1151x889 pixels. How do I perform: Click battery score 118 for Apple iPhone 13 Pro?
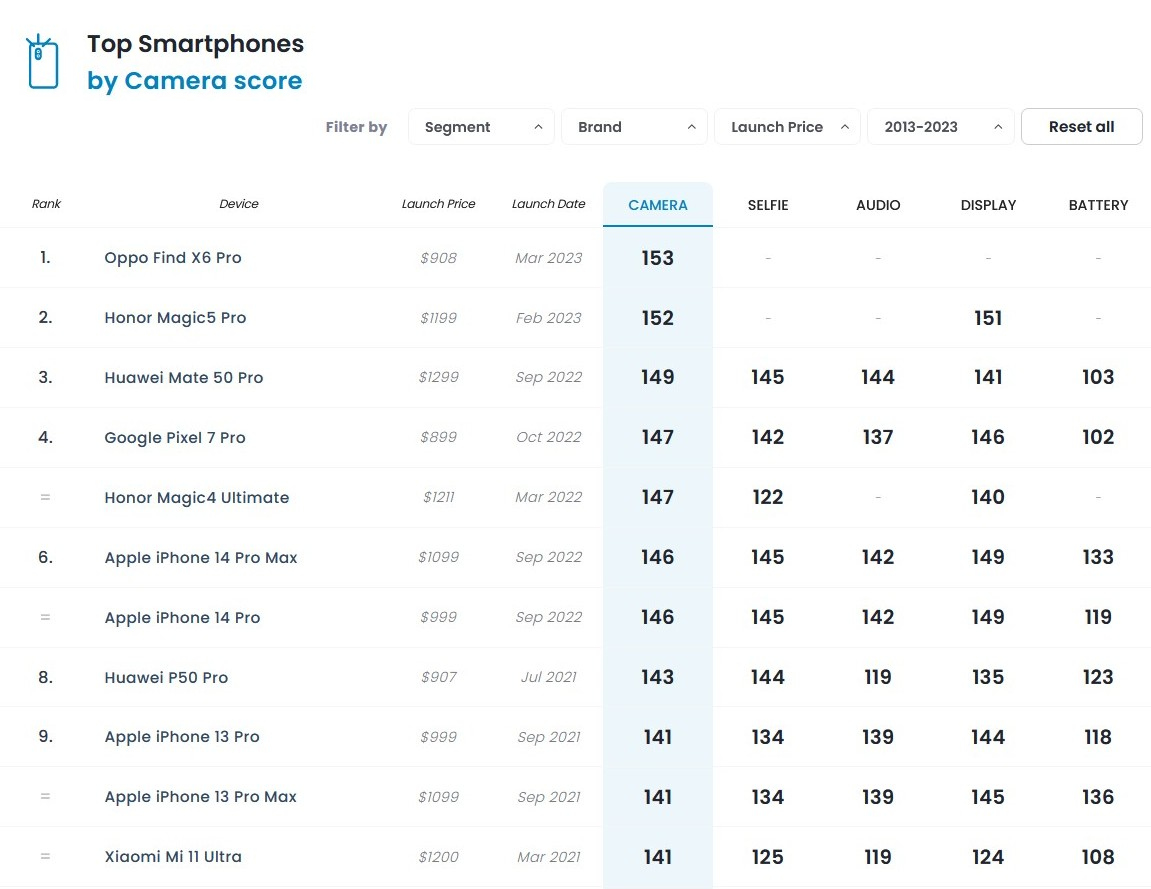[1098, 737]
